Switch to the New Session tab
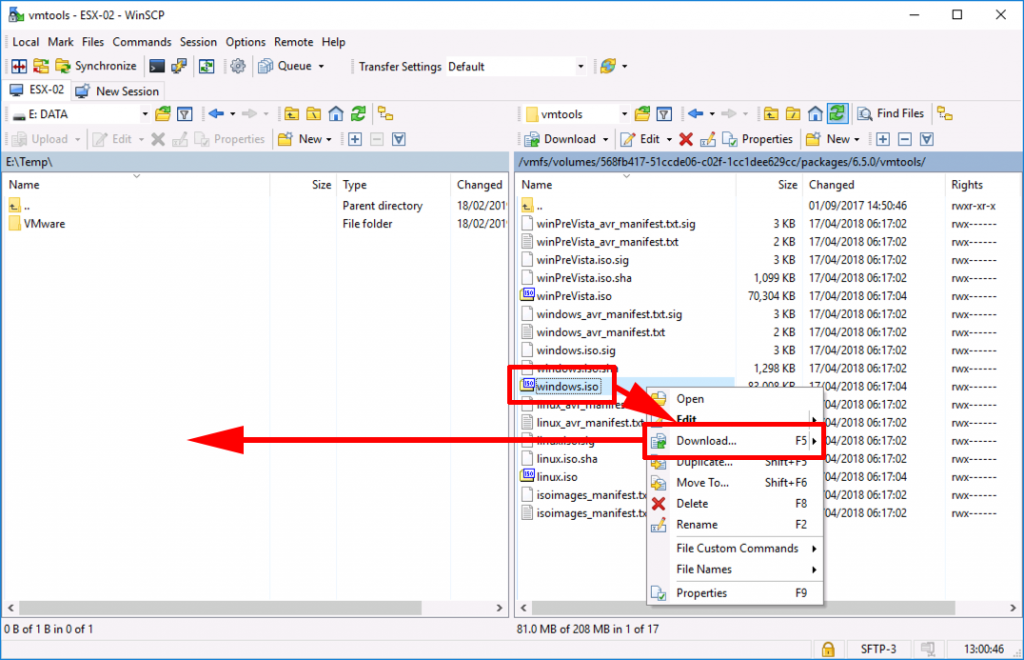The image size is (1024, 660). (x=117, y=91)
